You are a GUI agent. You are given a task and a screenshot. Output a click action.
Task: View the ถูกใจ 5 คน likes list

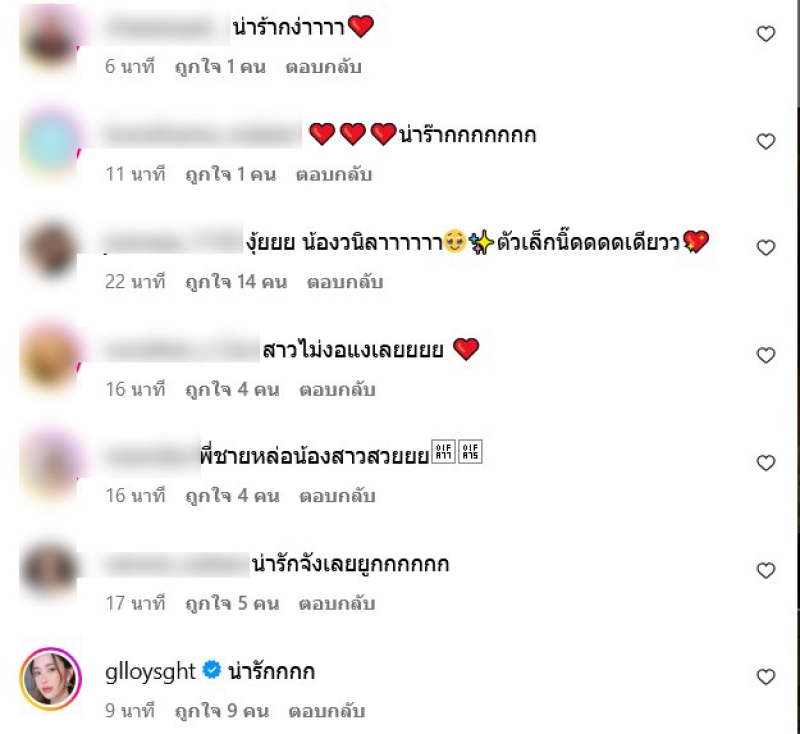tap(233, 604)
